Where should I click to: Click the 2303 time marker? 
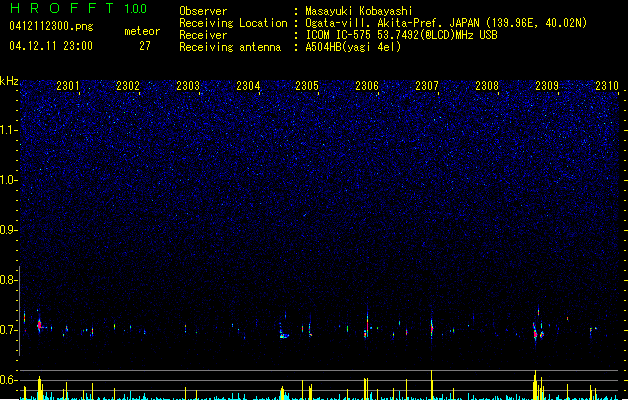coord(188,86)
